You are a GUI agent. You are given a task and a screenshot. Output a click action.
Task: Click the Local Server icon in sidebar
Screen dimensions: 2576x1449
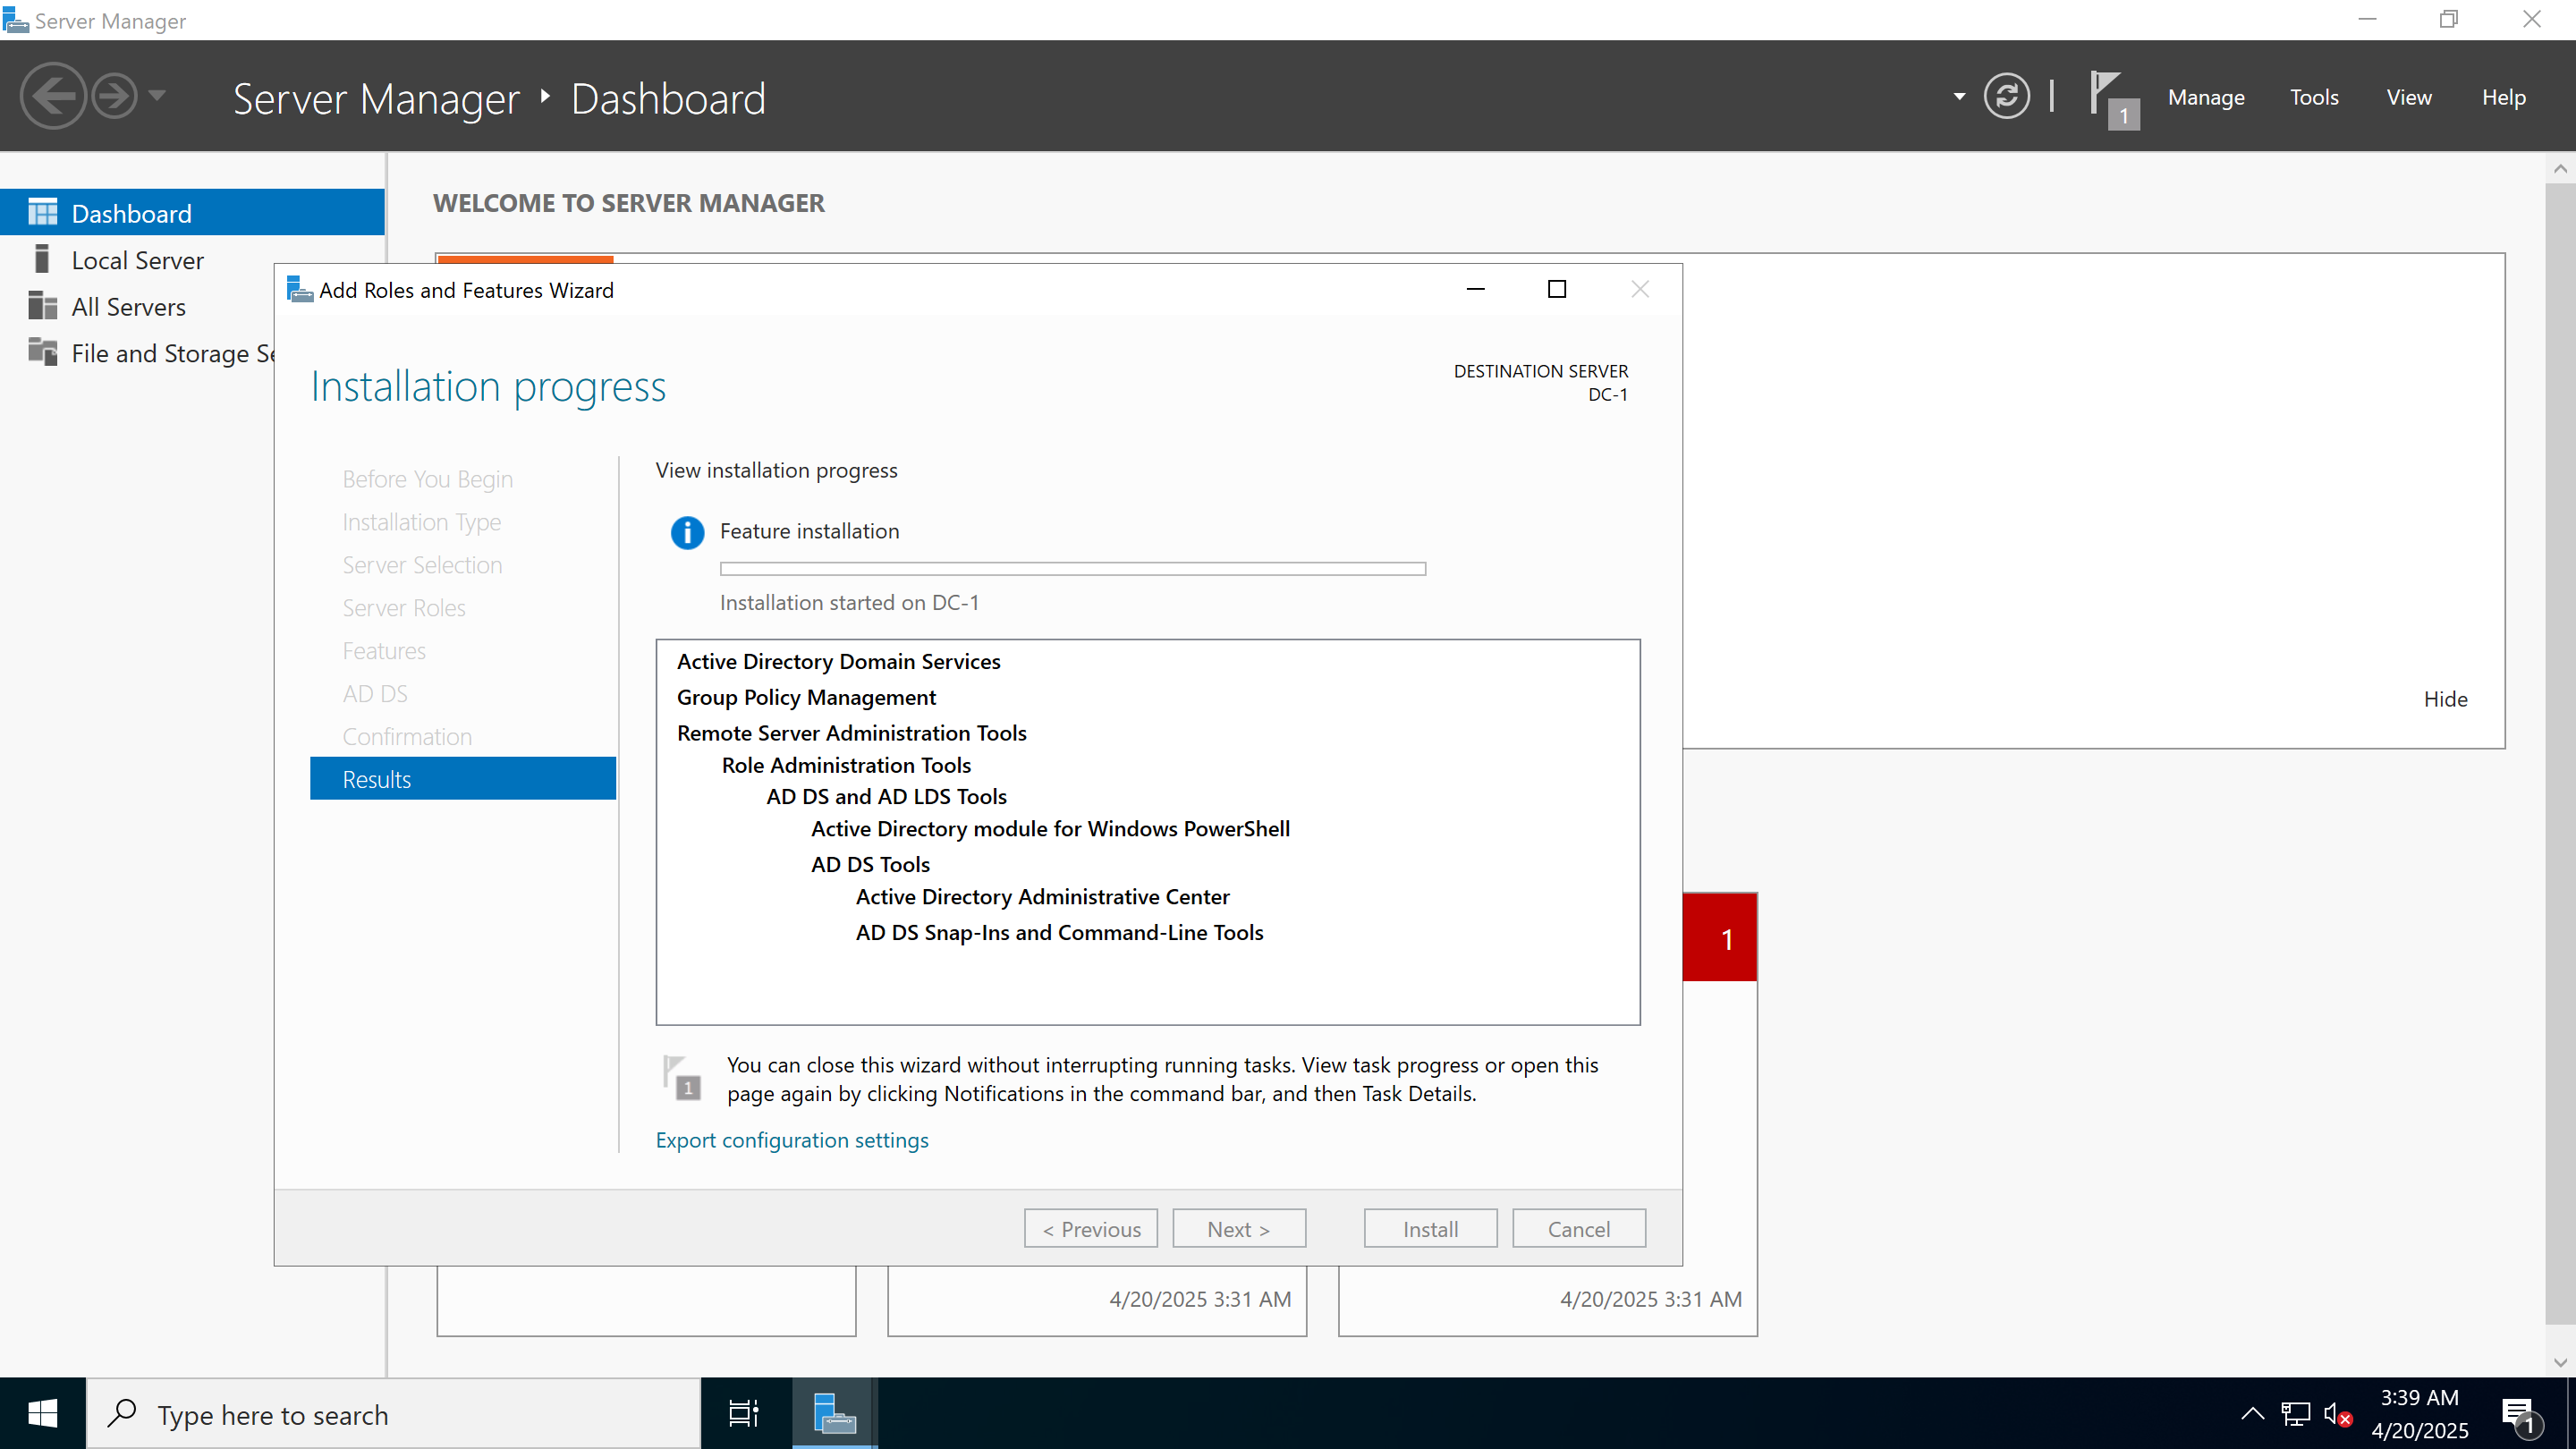tap(42, 259)
